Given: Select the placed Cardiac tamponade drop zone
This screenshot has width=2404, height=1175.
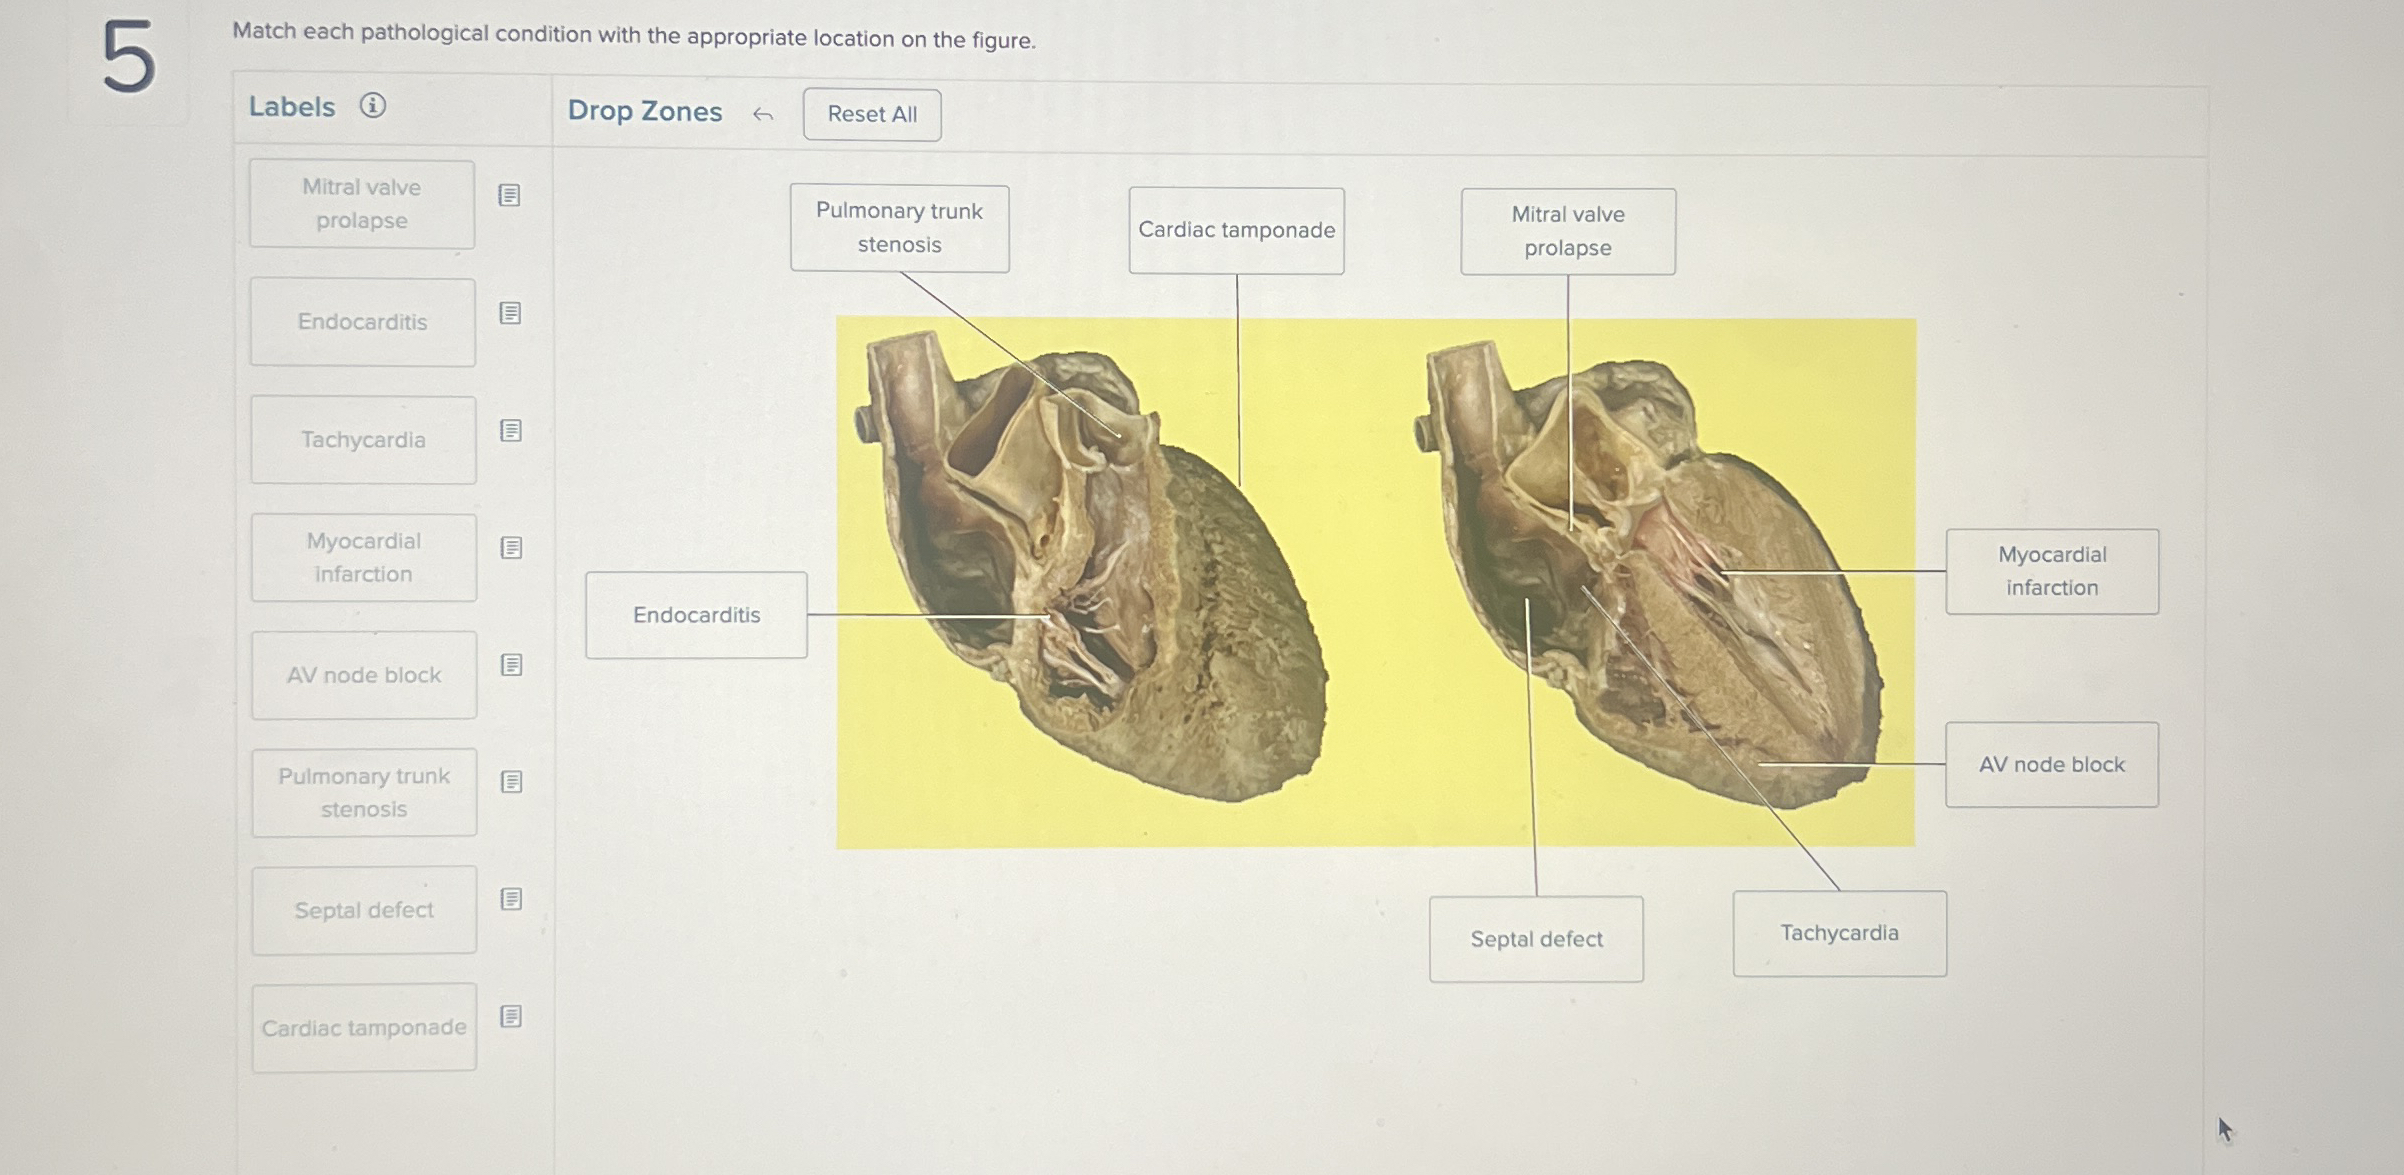Looking at the screenshot, I should pyautogui.click(x=1236, y=231).
